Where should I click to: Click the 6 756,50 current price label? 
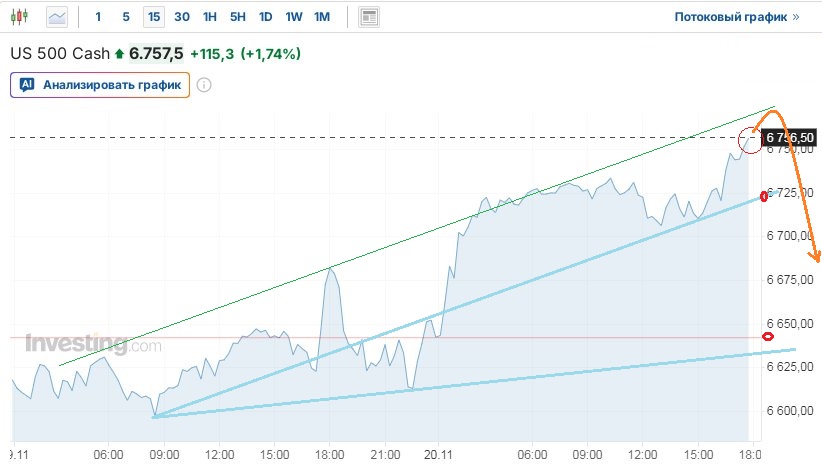click(x=788, y=137)
